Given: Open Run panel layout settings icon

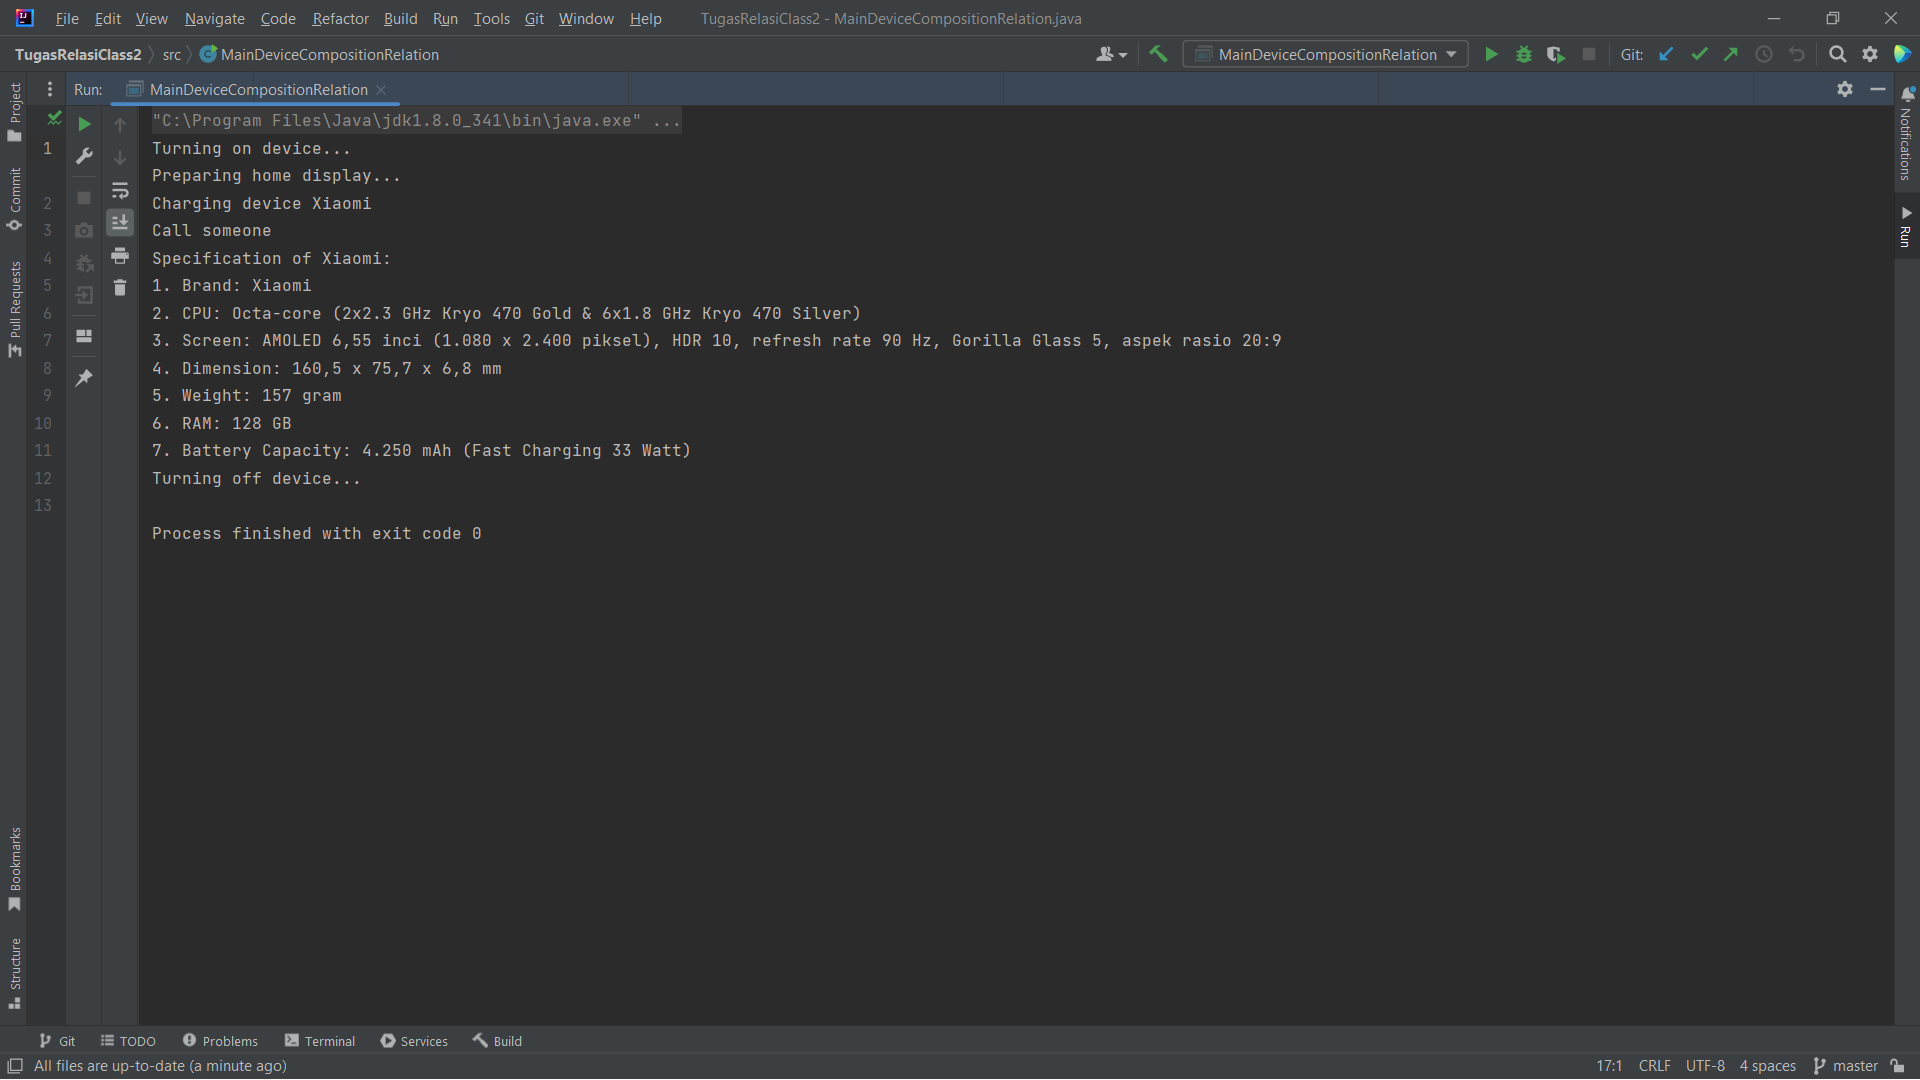Looking at the screenshot, I should pos(84,336).
